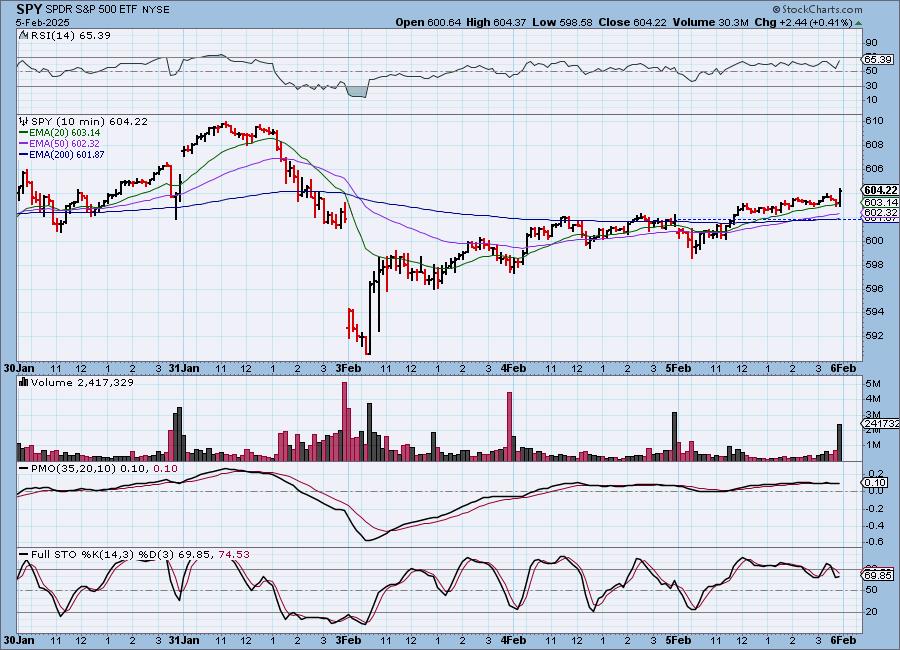Viewport: 900px width, 650px height.
Task: Click the 30Jan date on the bottom-most axis
Action: 19,640
